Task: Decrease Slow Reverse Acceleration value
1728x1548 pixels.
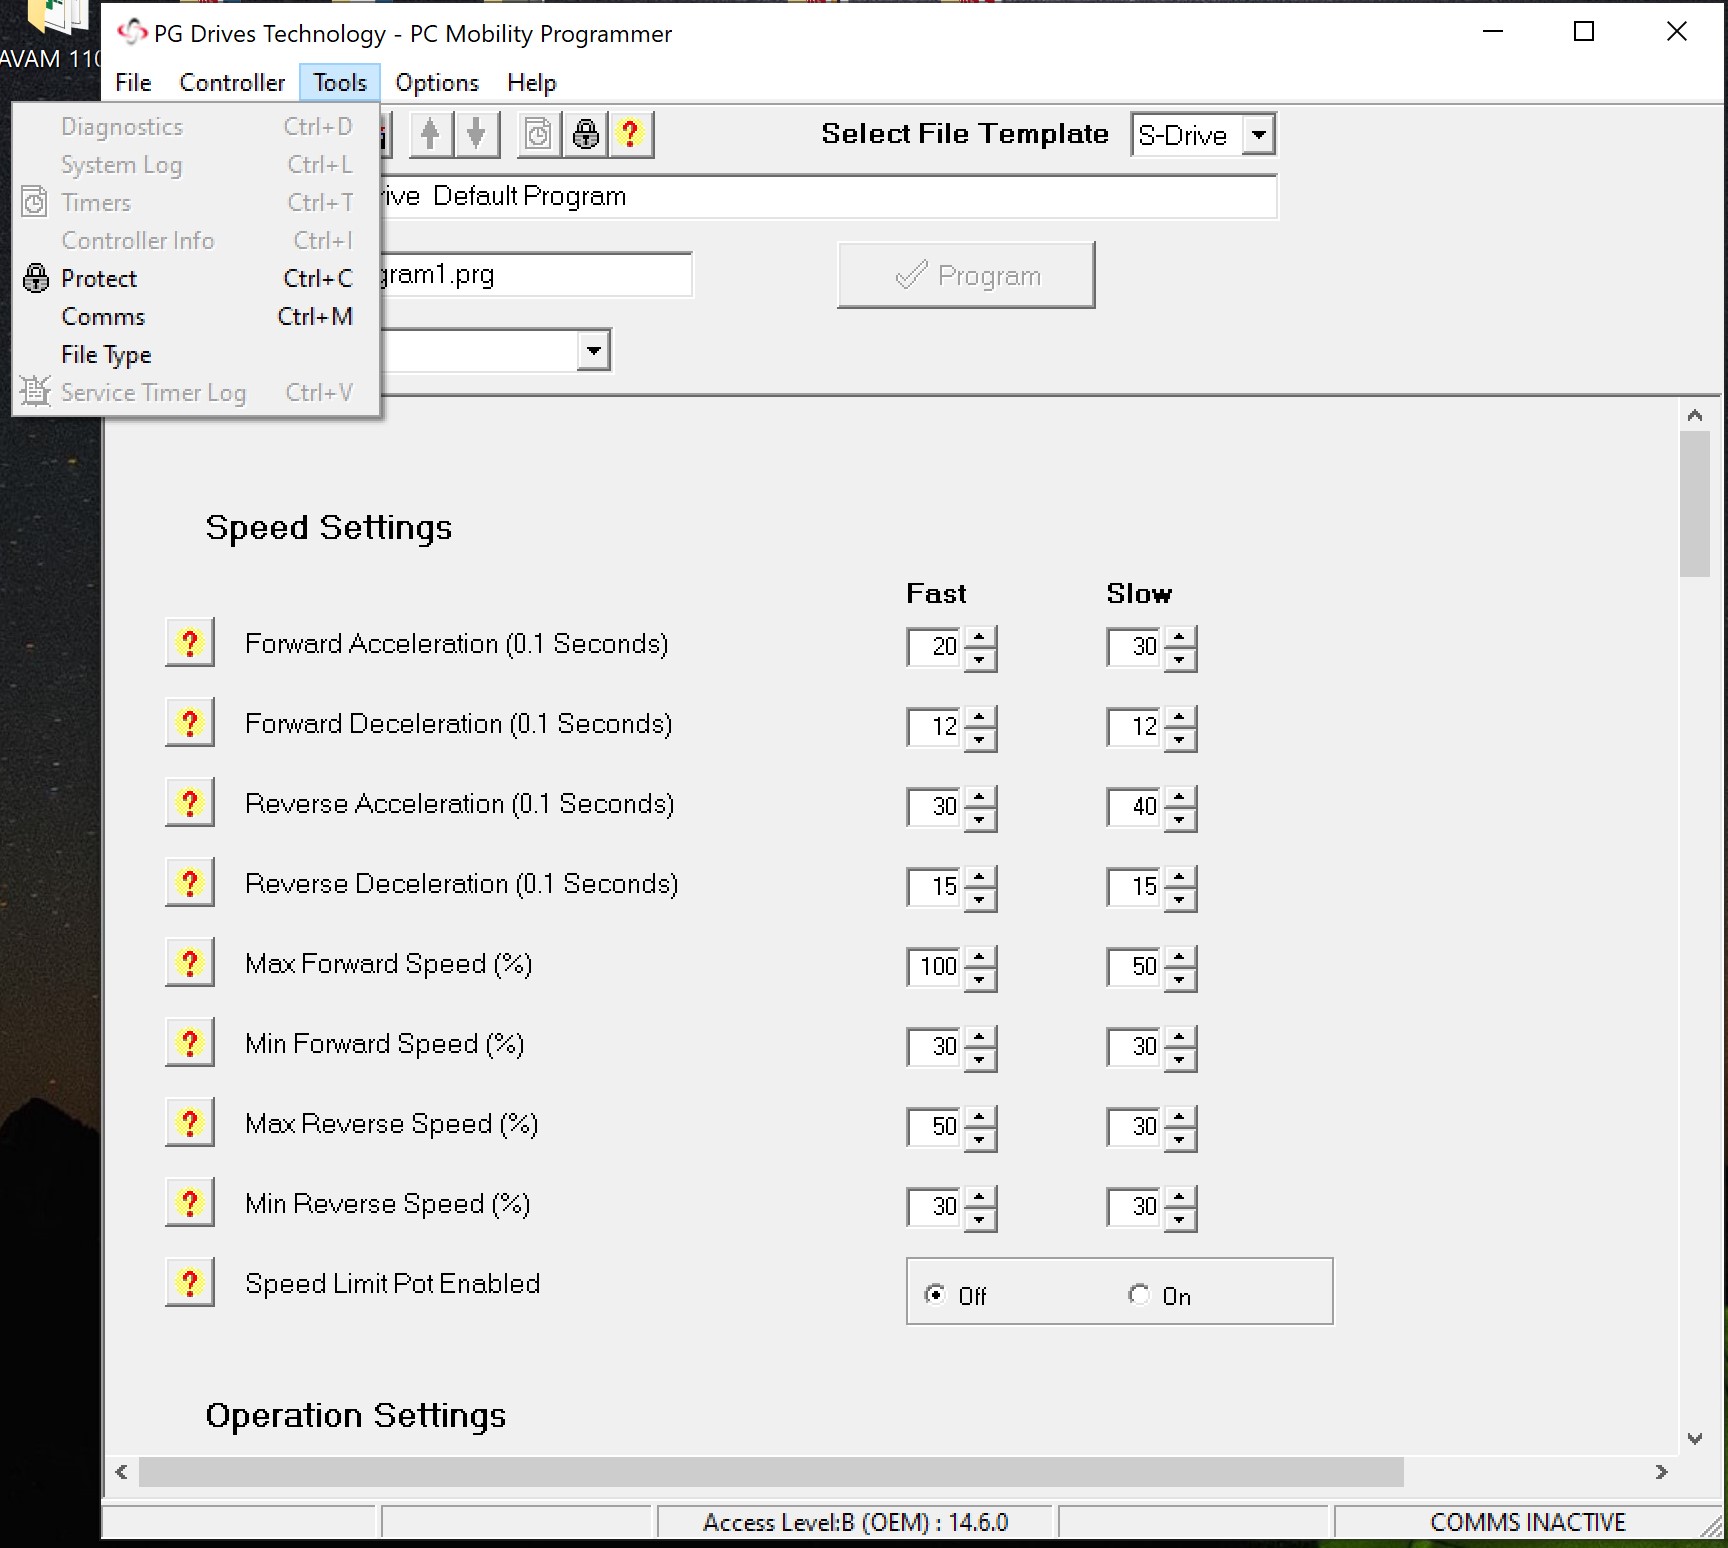Action: click(x=1180, y=820)
